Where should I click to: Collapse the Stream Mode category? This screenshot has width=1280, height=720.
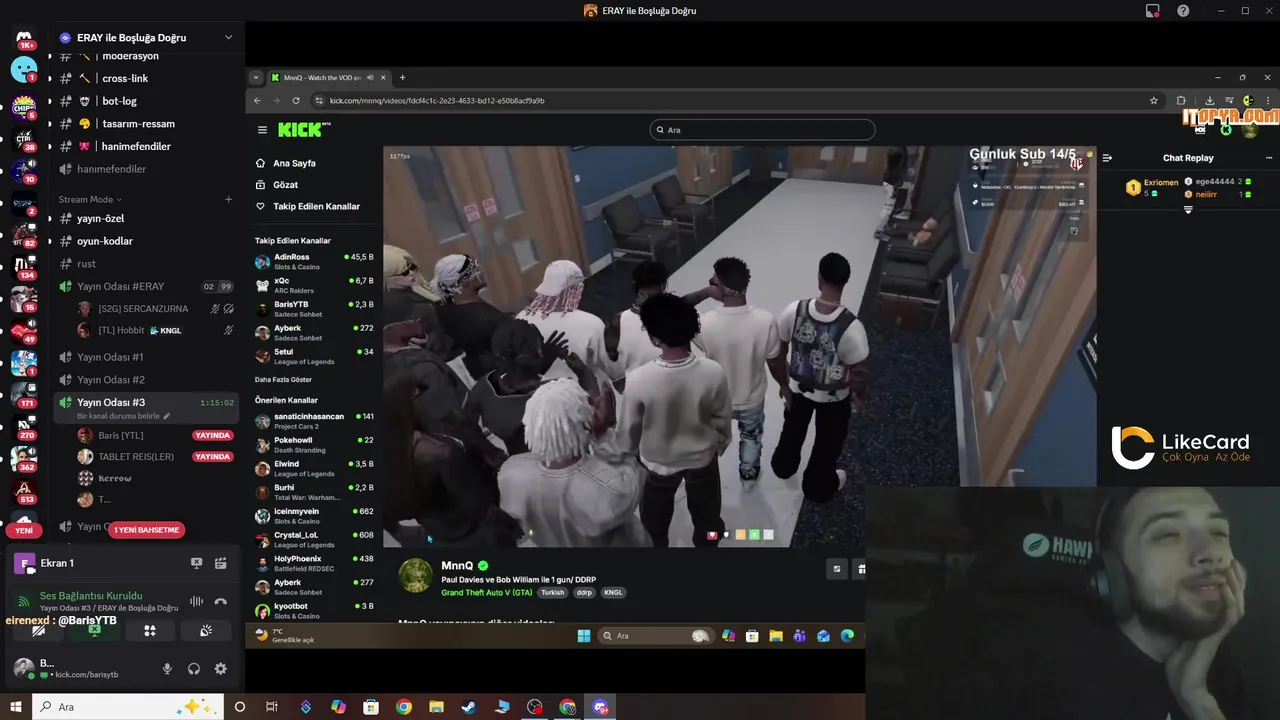[89, 199]
